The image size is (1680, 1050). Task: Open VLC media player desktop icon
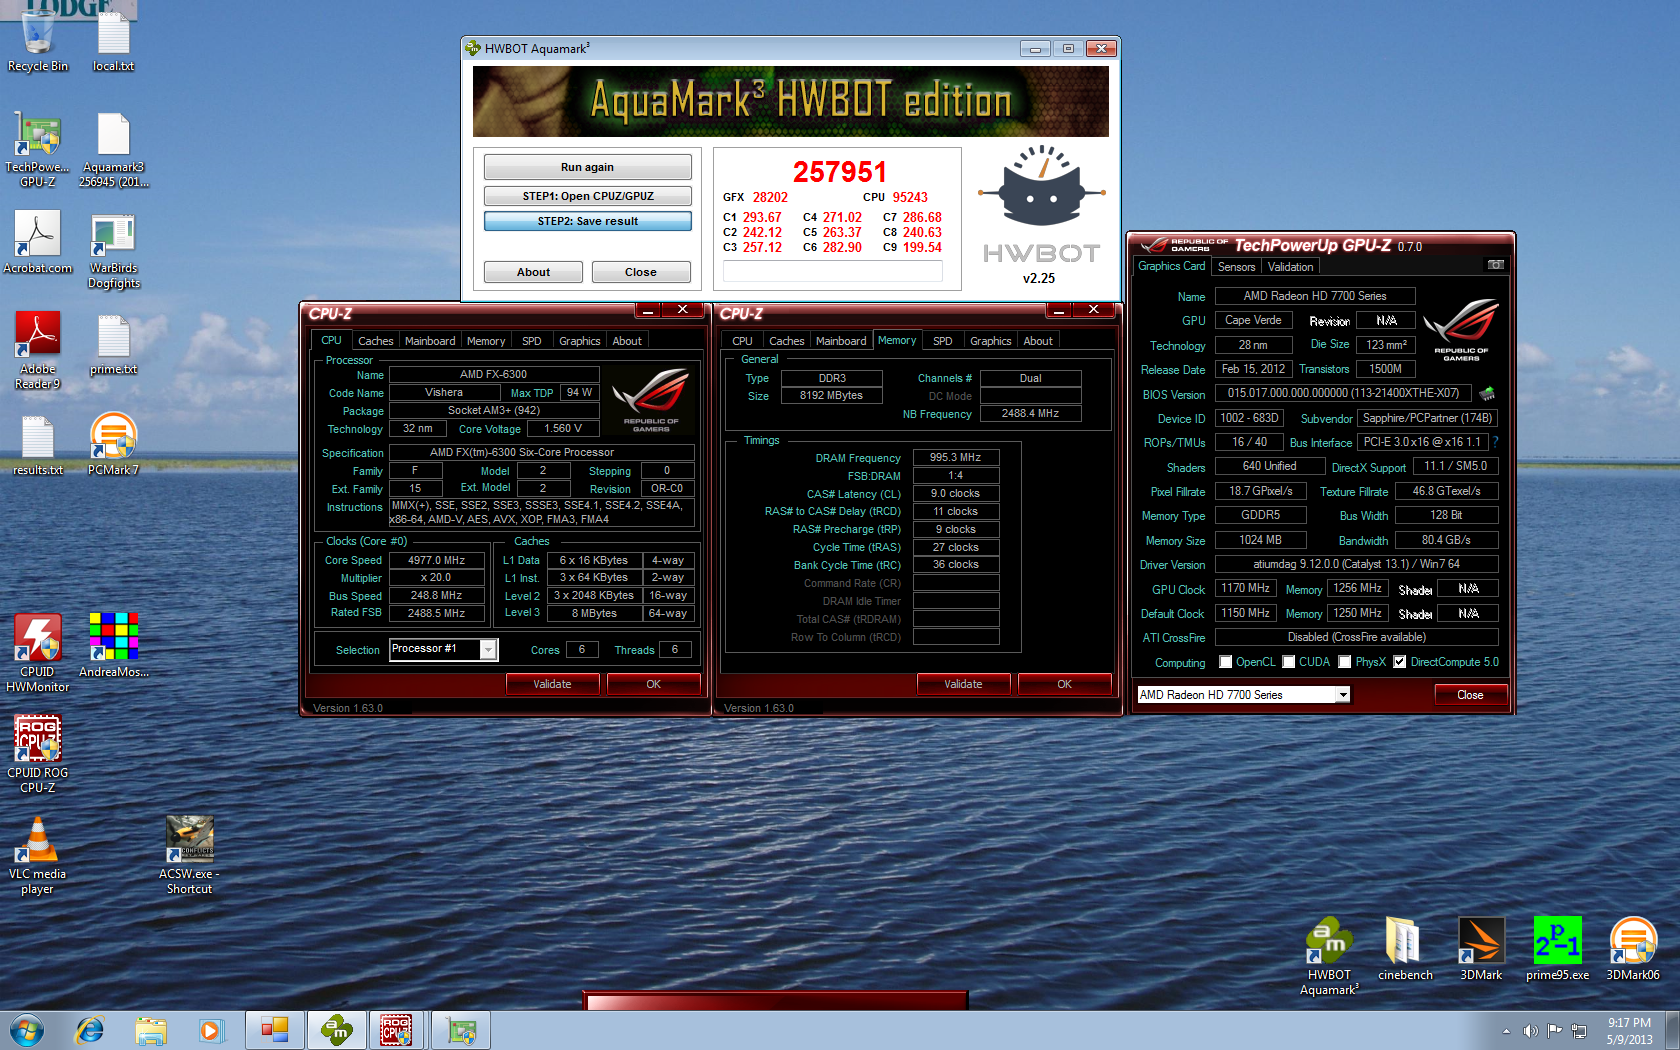tap(38, 856)
